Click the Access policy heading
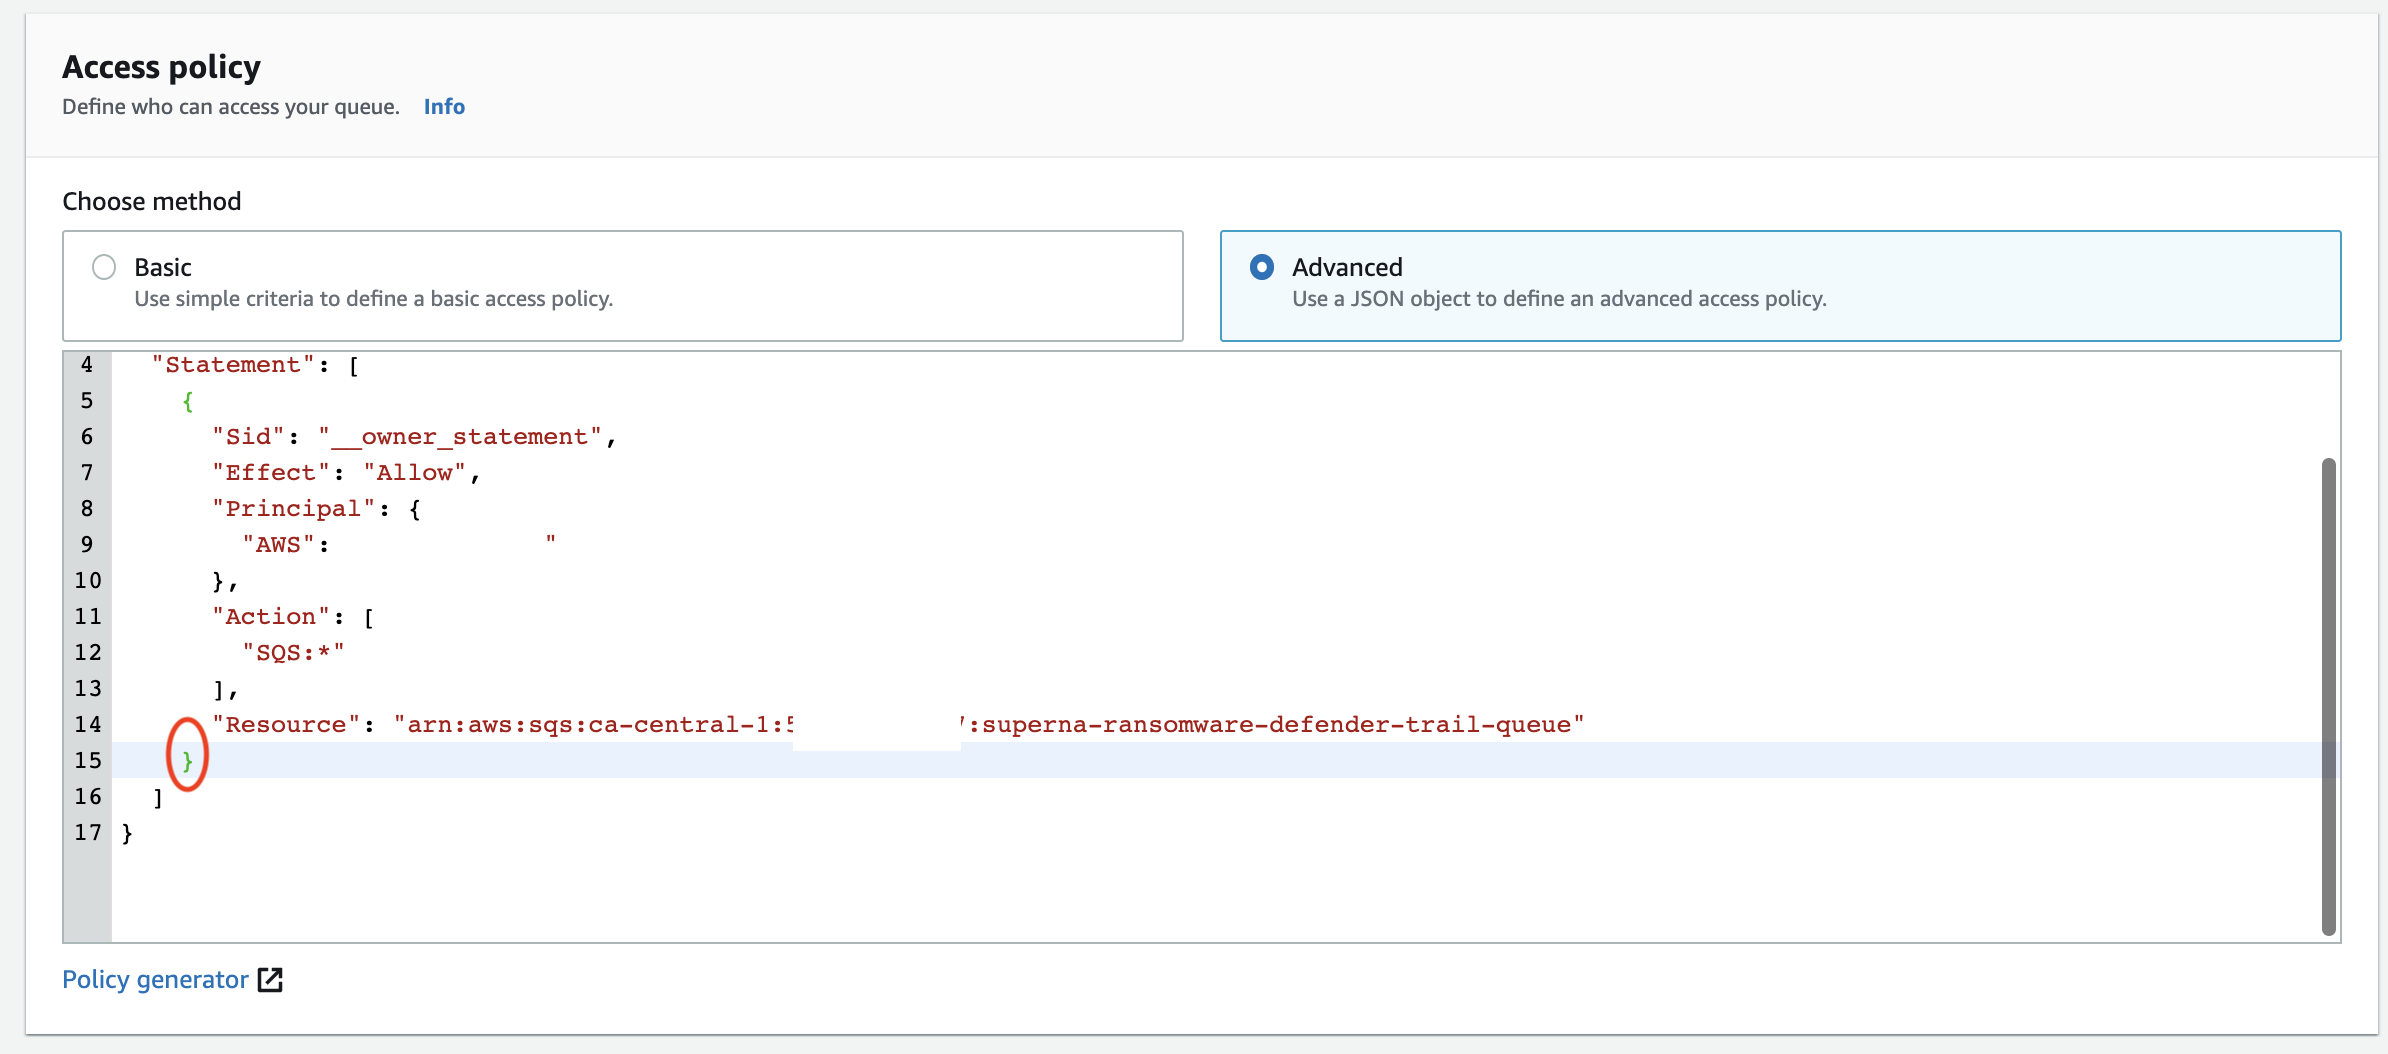Viewport: 2388px width, 1054px height. (161, 66)
